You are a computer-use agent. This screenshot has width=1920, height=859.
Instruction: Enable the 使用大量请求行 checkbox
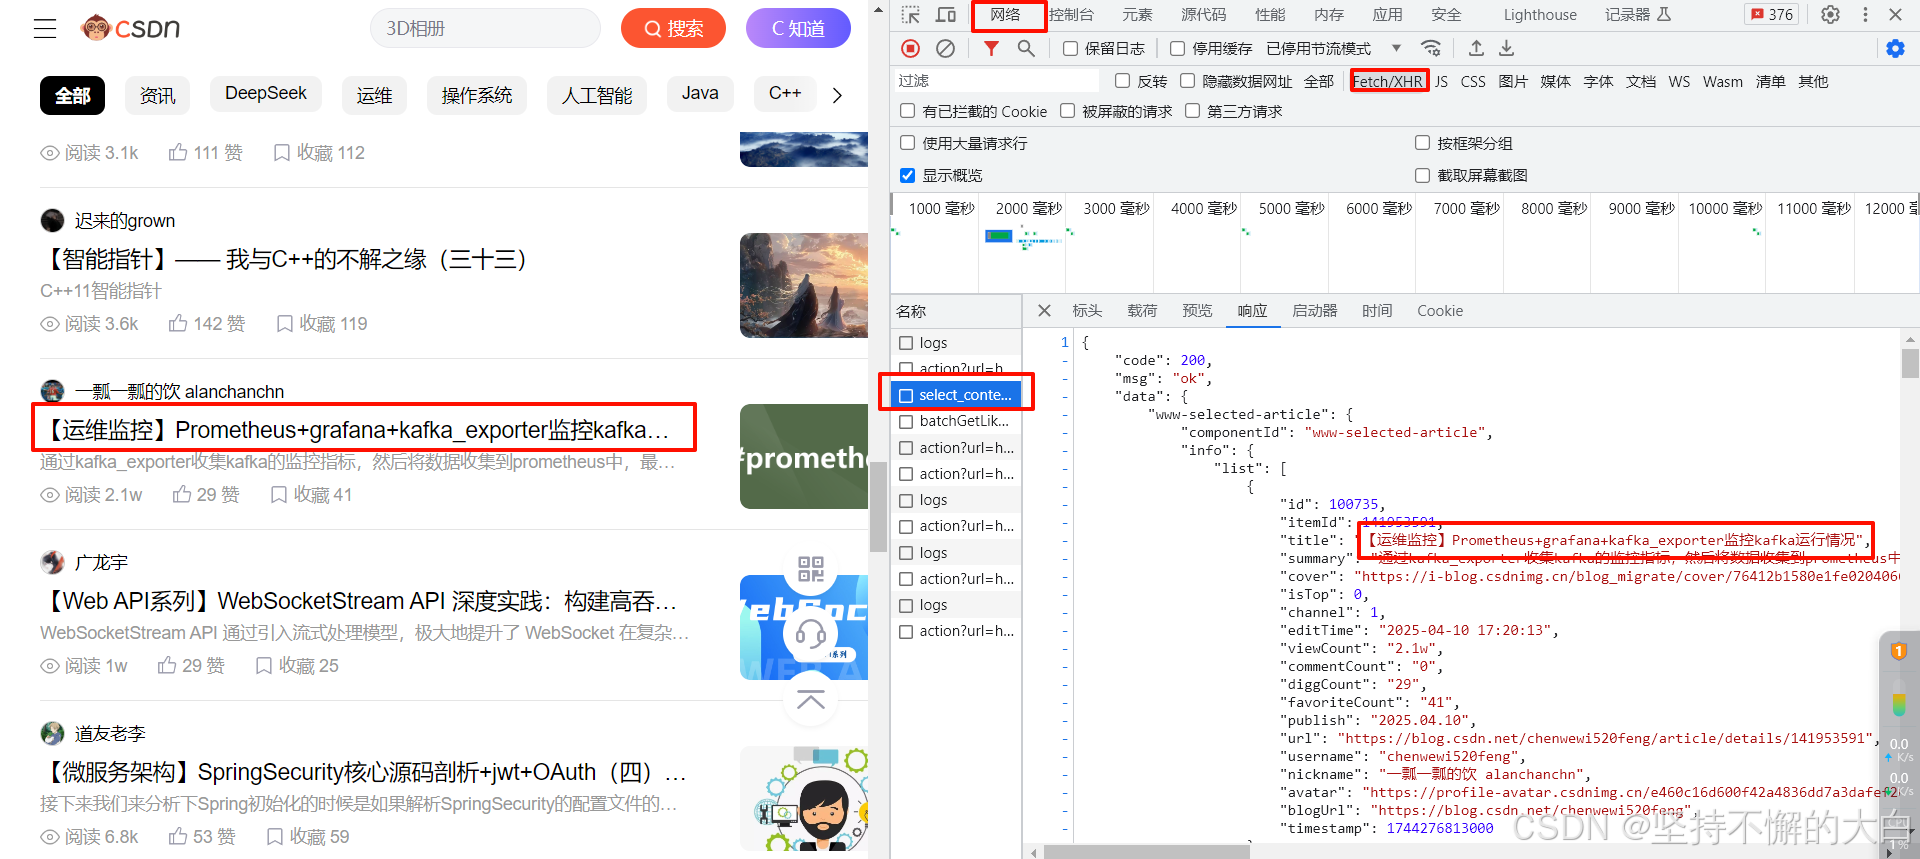pyautogui.click(x=907, y=143)
